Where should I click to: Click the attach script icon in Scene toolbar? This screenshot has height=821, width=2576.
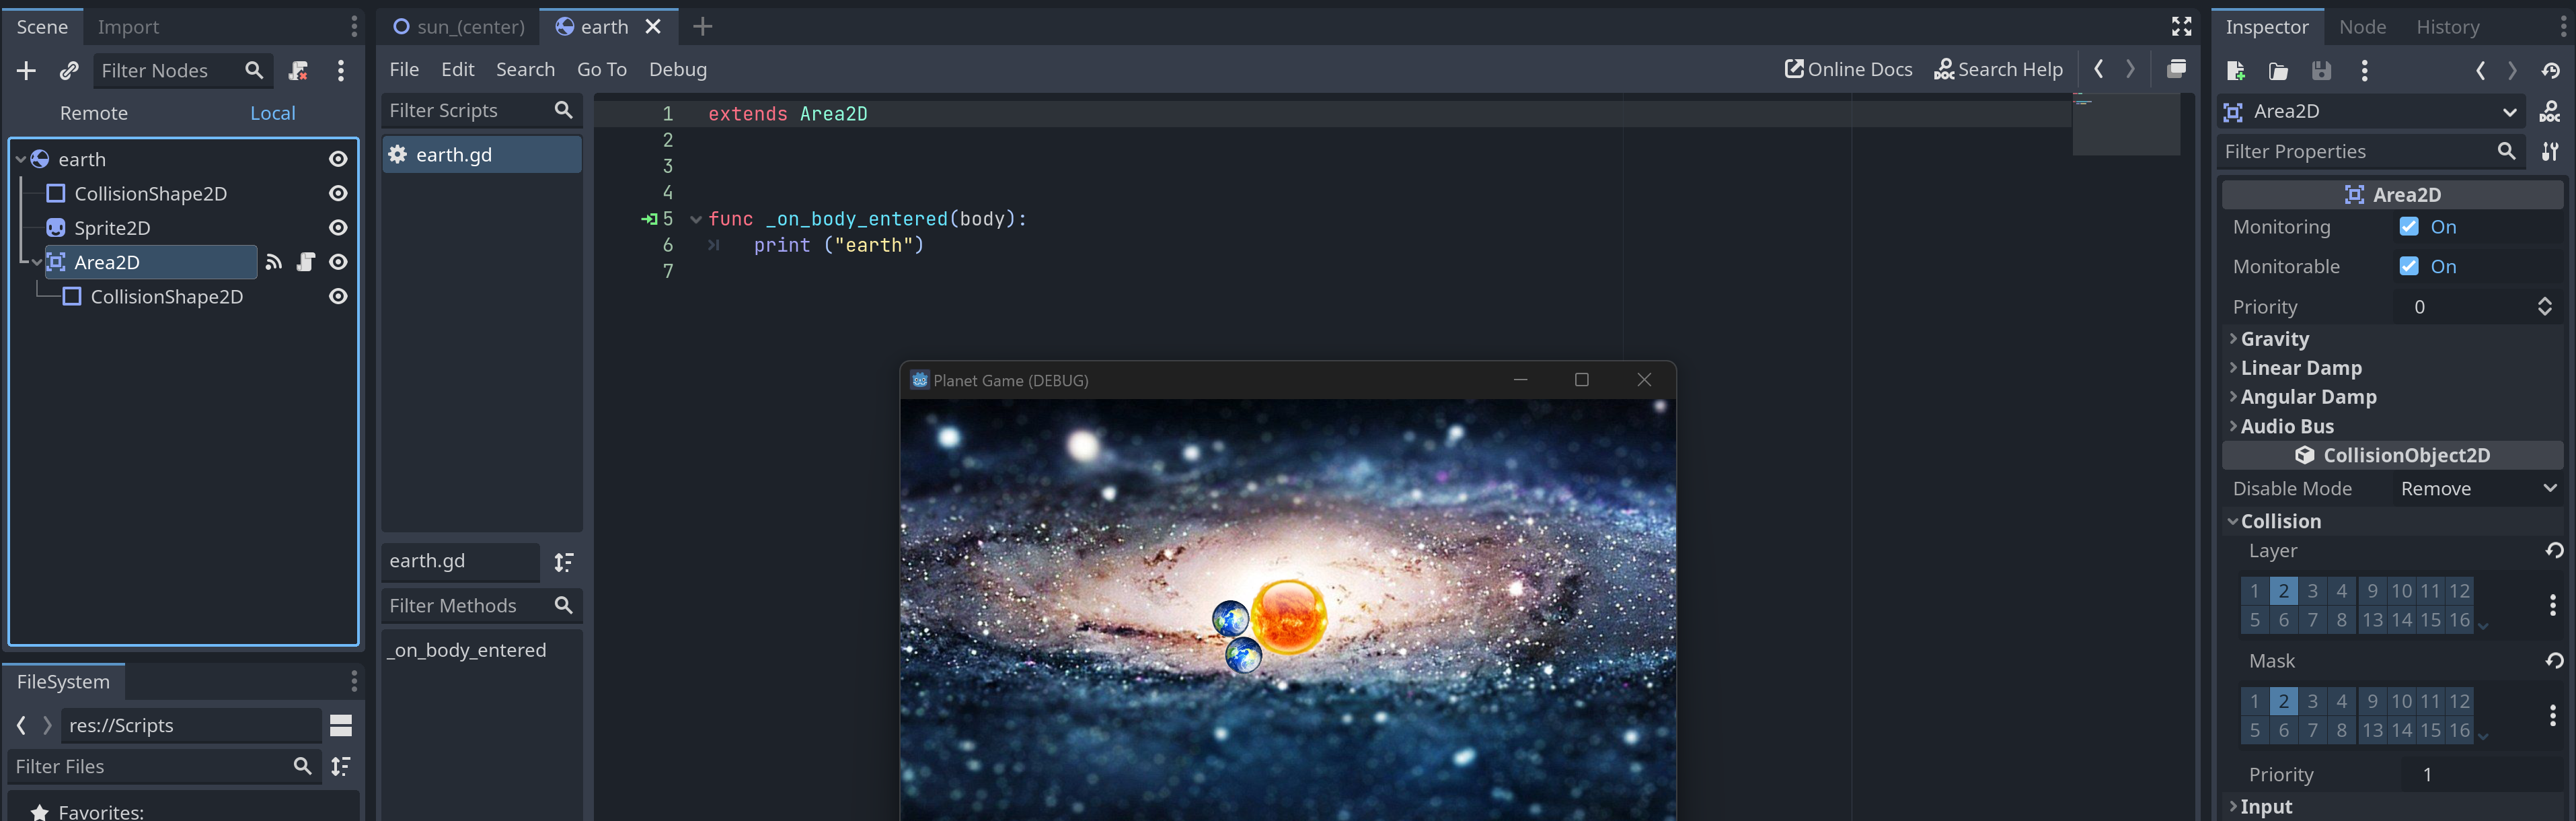[298, 70]
